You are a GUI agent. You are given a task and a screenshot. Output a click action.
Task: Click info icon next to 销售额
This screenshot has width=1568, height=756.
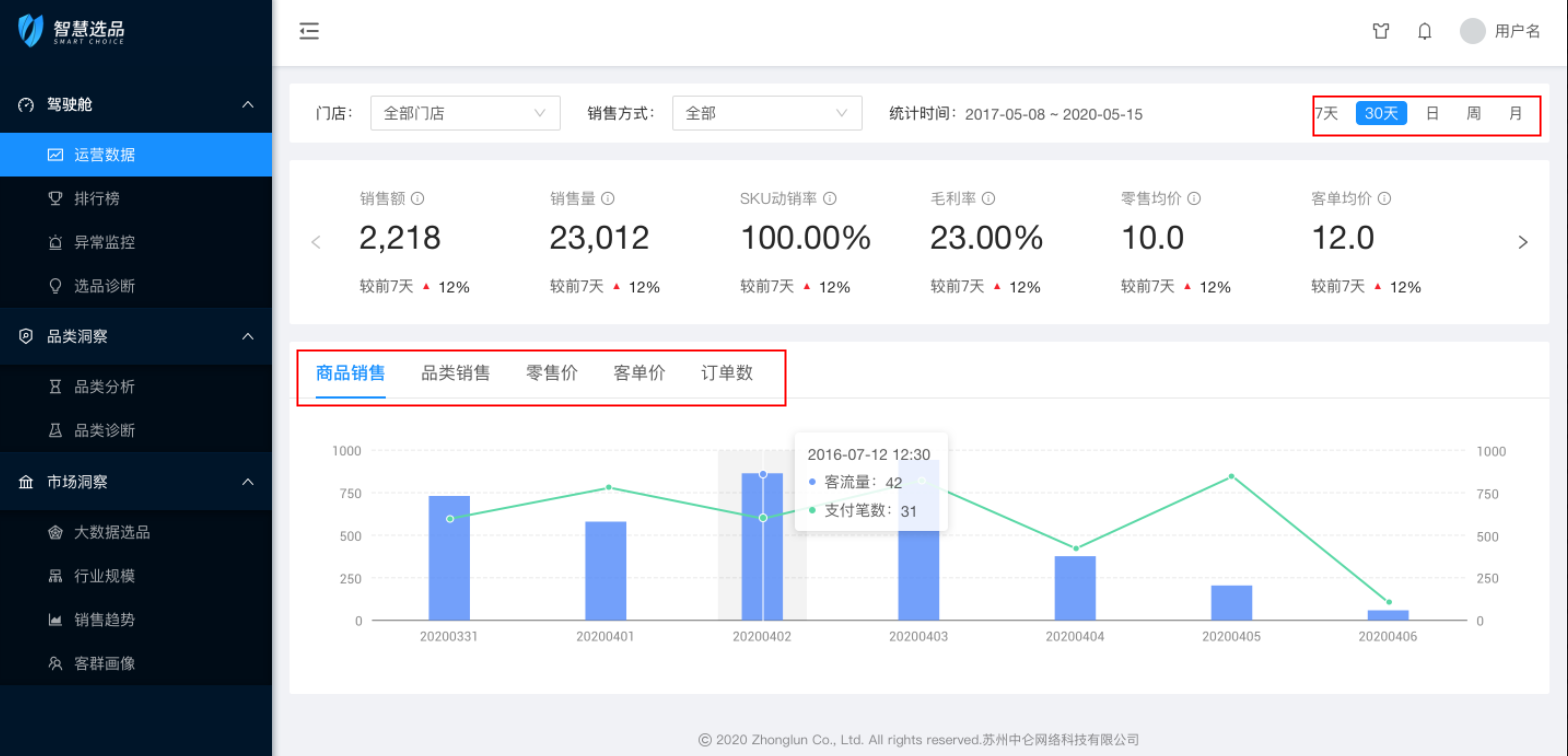(x=418, y=199)
